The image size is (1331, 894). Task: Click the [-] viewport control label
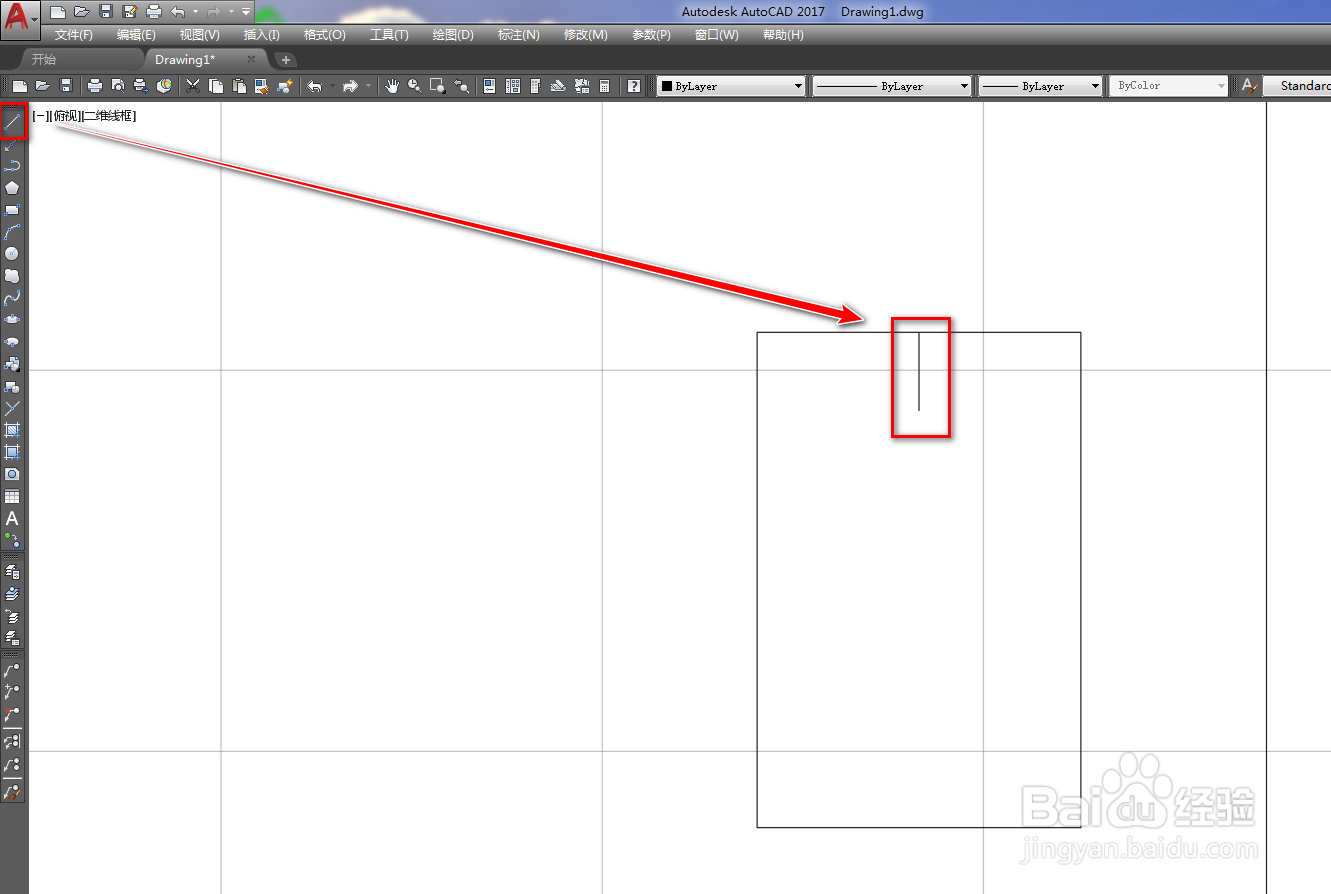coord(39,116)
